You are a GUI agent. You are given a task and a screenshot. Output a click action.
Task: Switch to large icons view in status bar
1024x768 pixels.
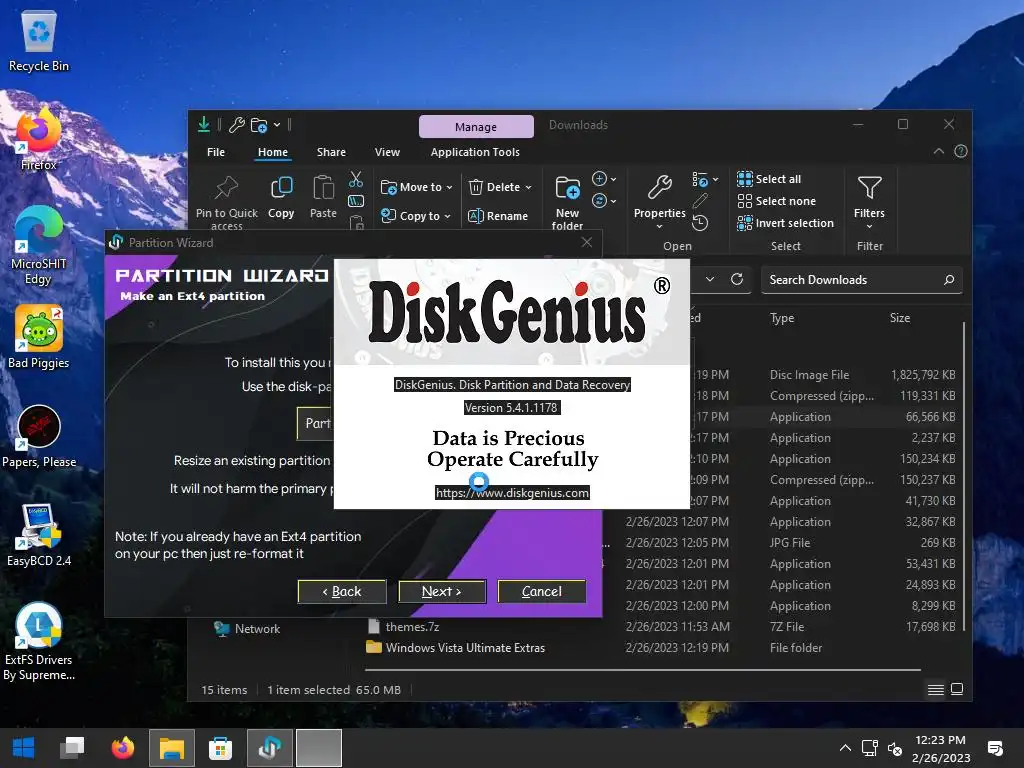click(957, 690)
